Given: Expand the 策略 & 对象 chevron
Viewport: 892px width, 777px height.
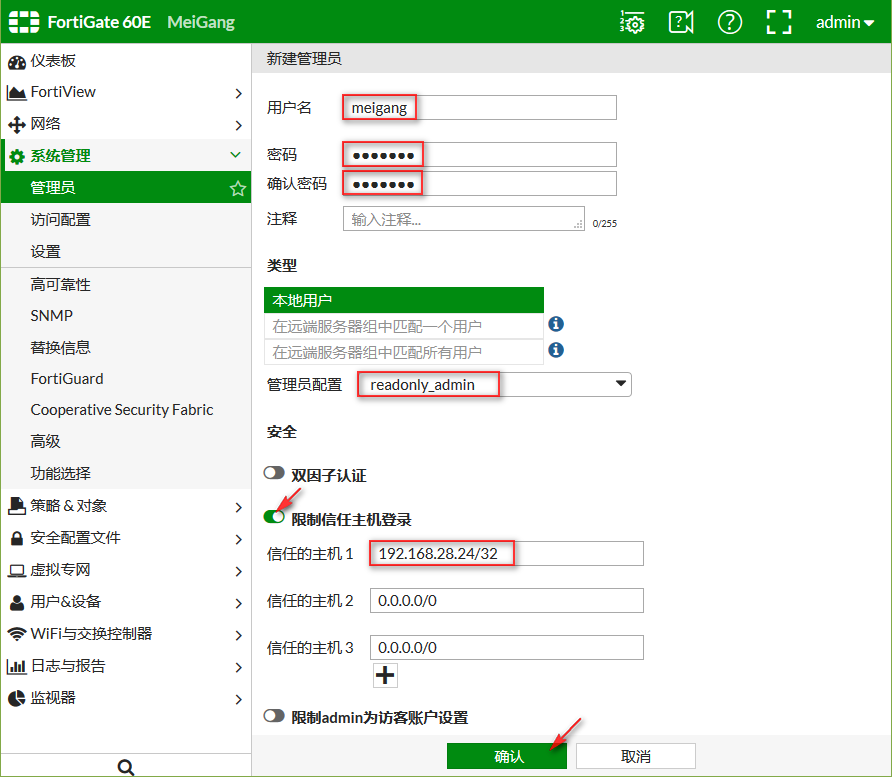Looking at the screenshot, I should click(x=239, y=507).
